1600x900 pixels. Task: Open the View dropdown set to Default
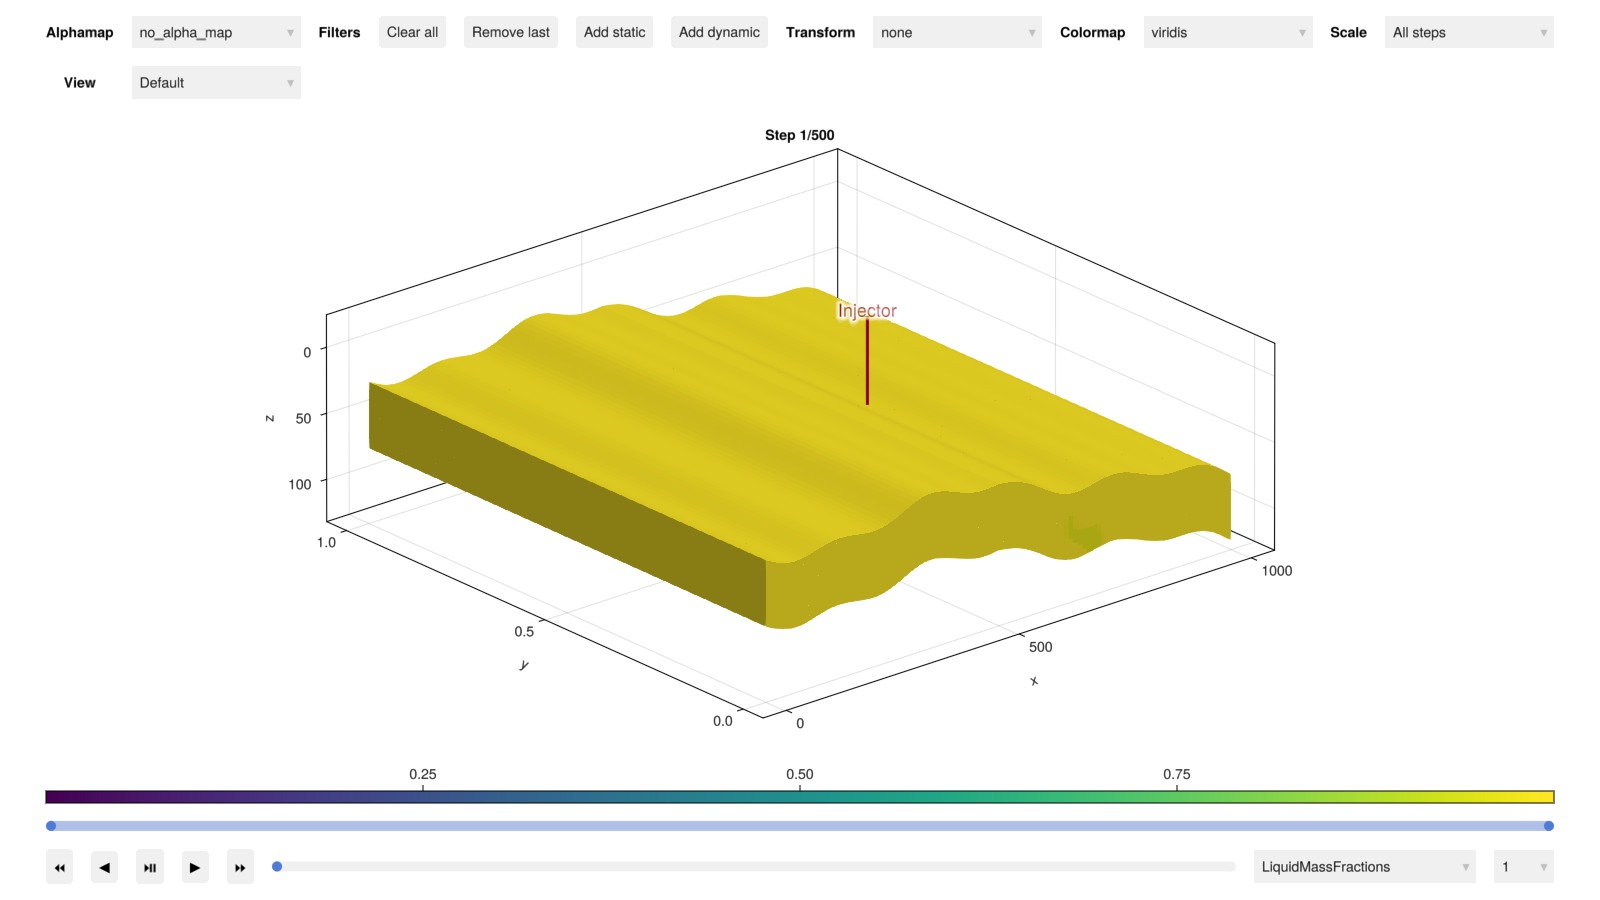pos(216,83)
